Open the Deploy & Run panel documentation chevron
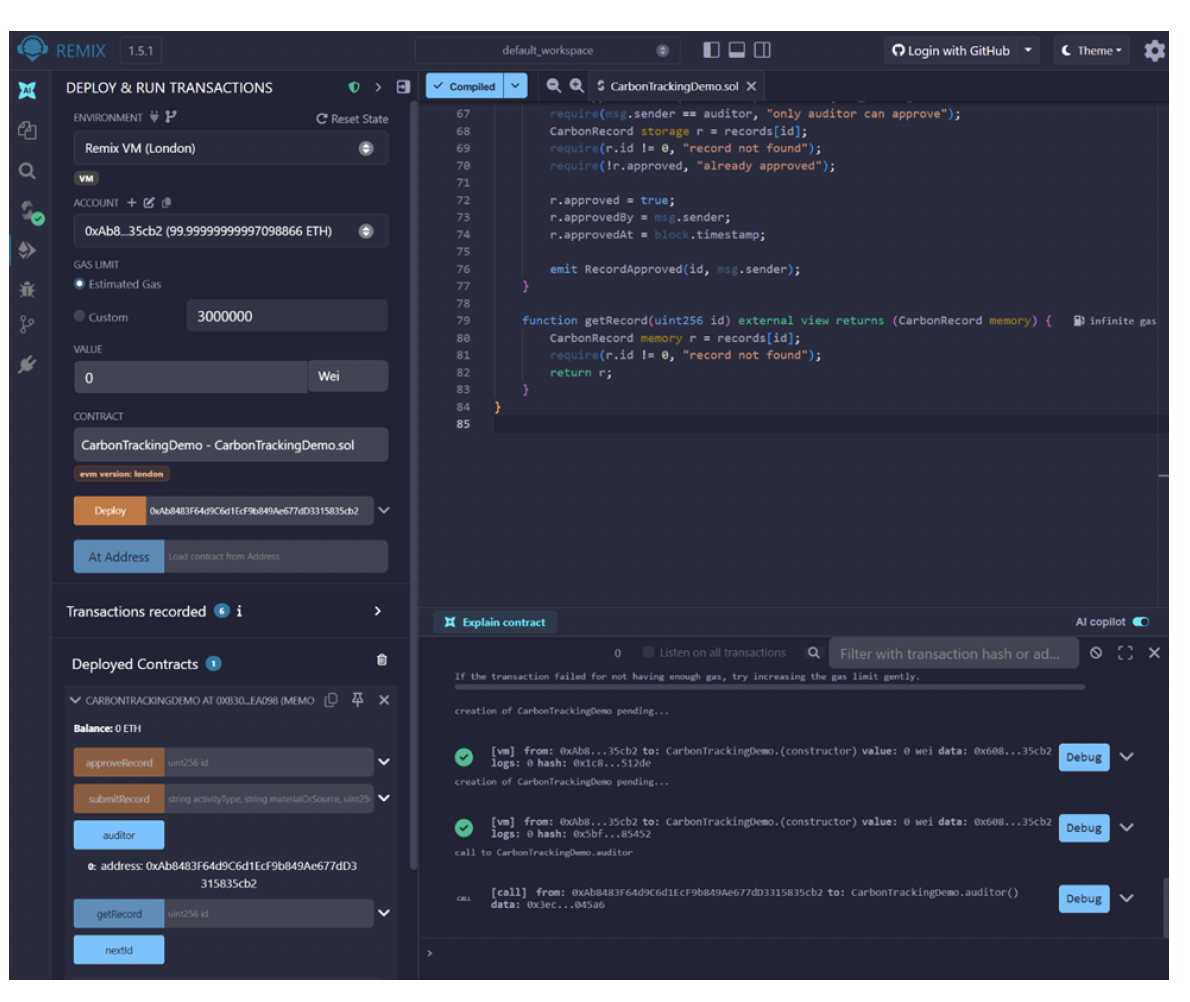The image size is (1190, 1002). [x=378, y=87]
